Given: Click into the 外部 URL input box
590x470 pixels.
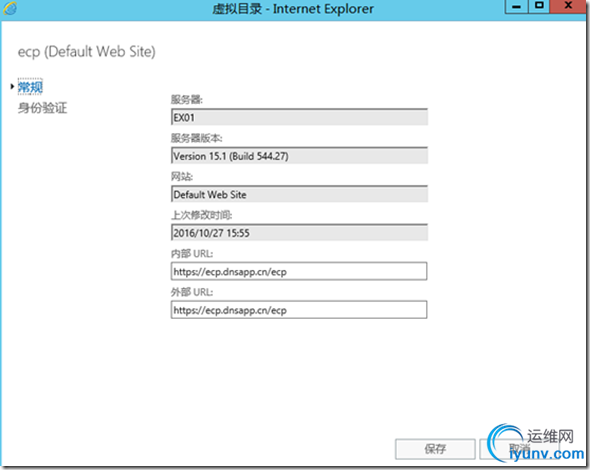Looking at the screenshot, I should (x=299, y=310).
